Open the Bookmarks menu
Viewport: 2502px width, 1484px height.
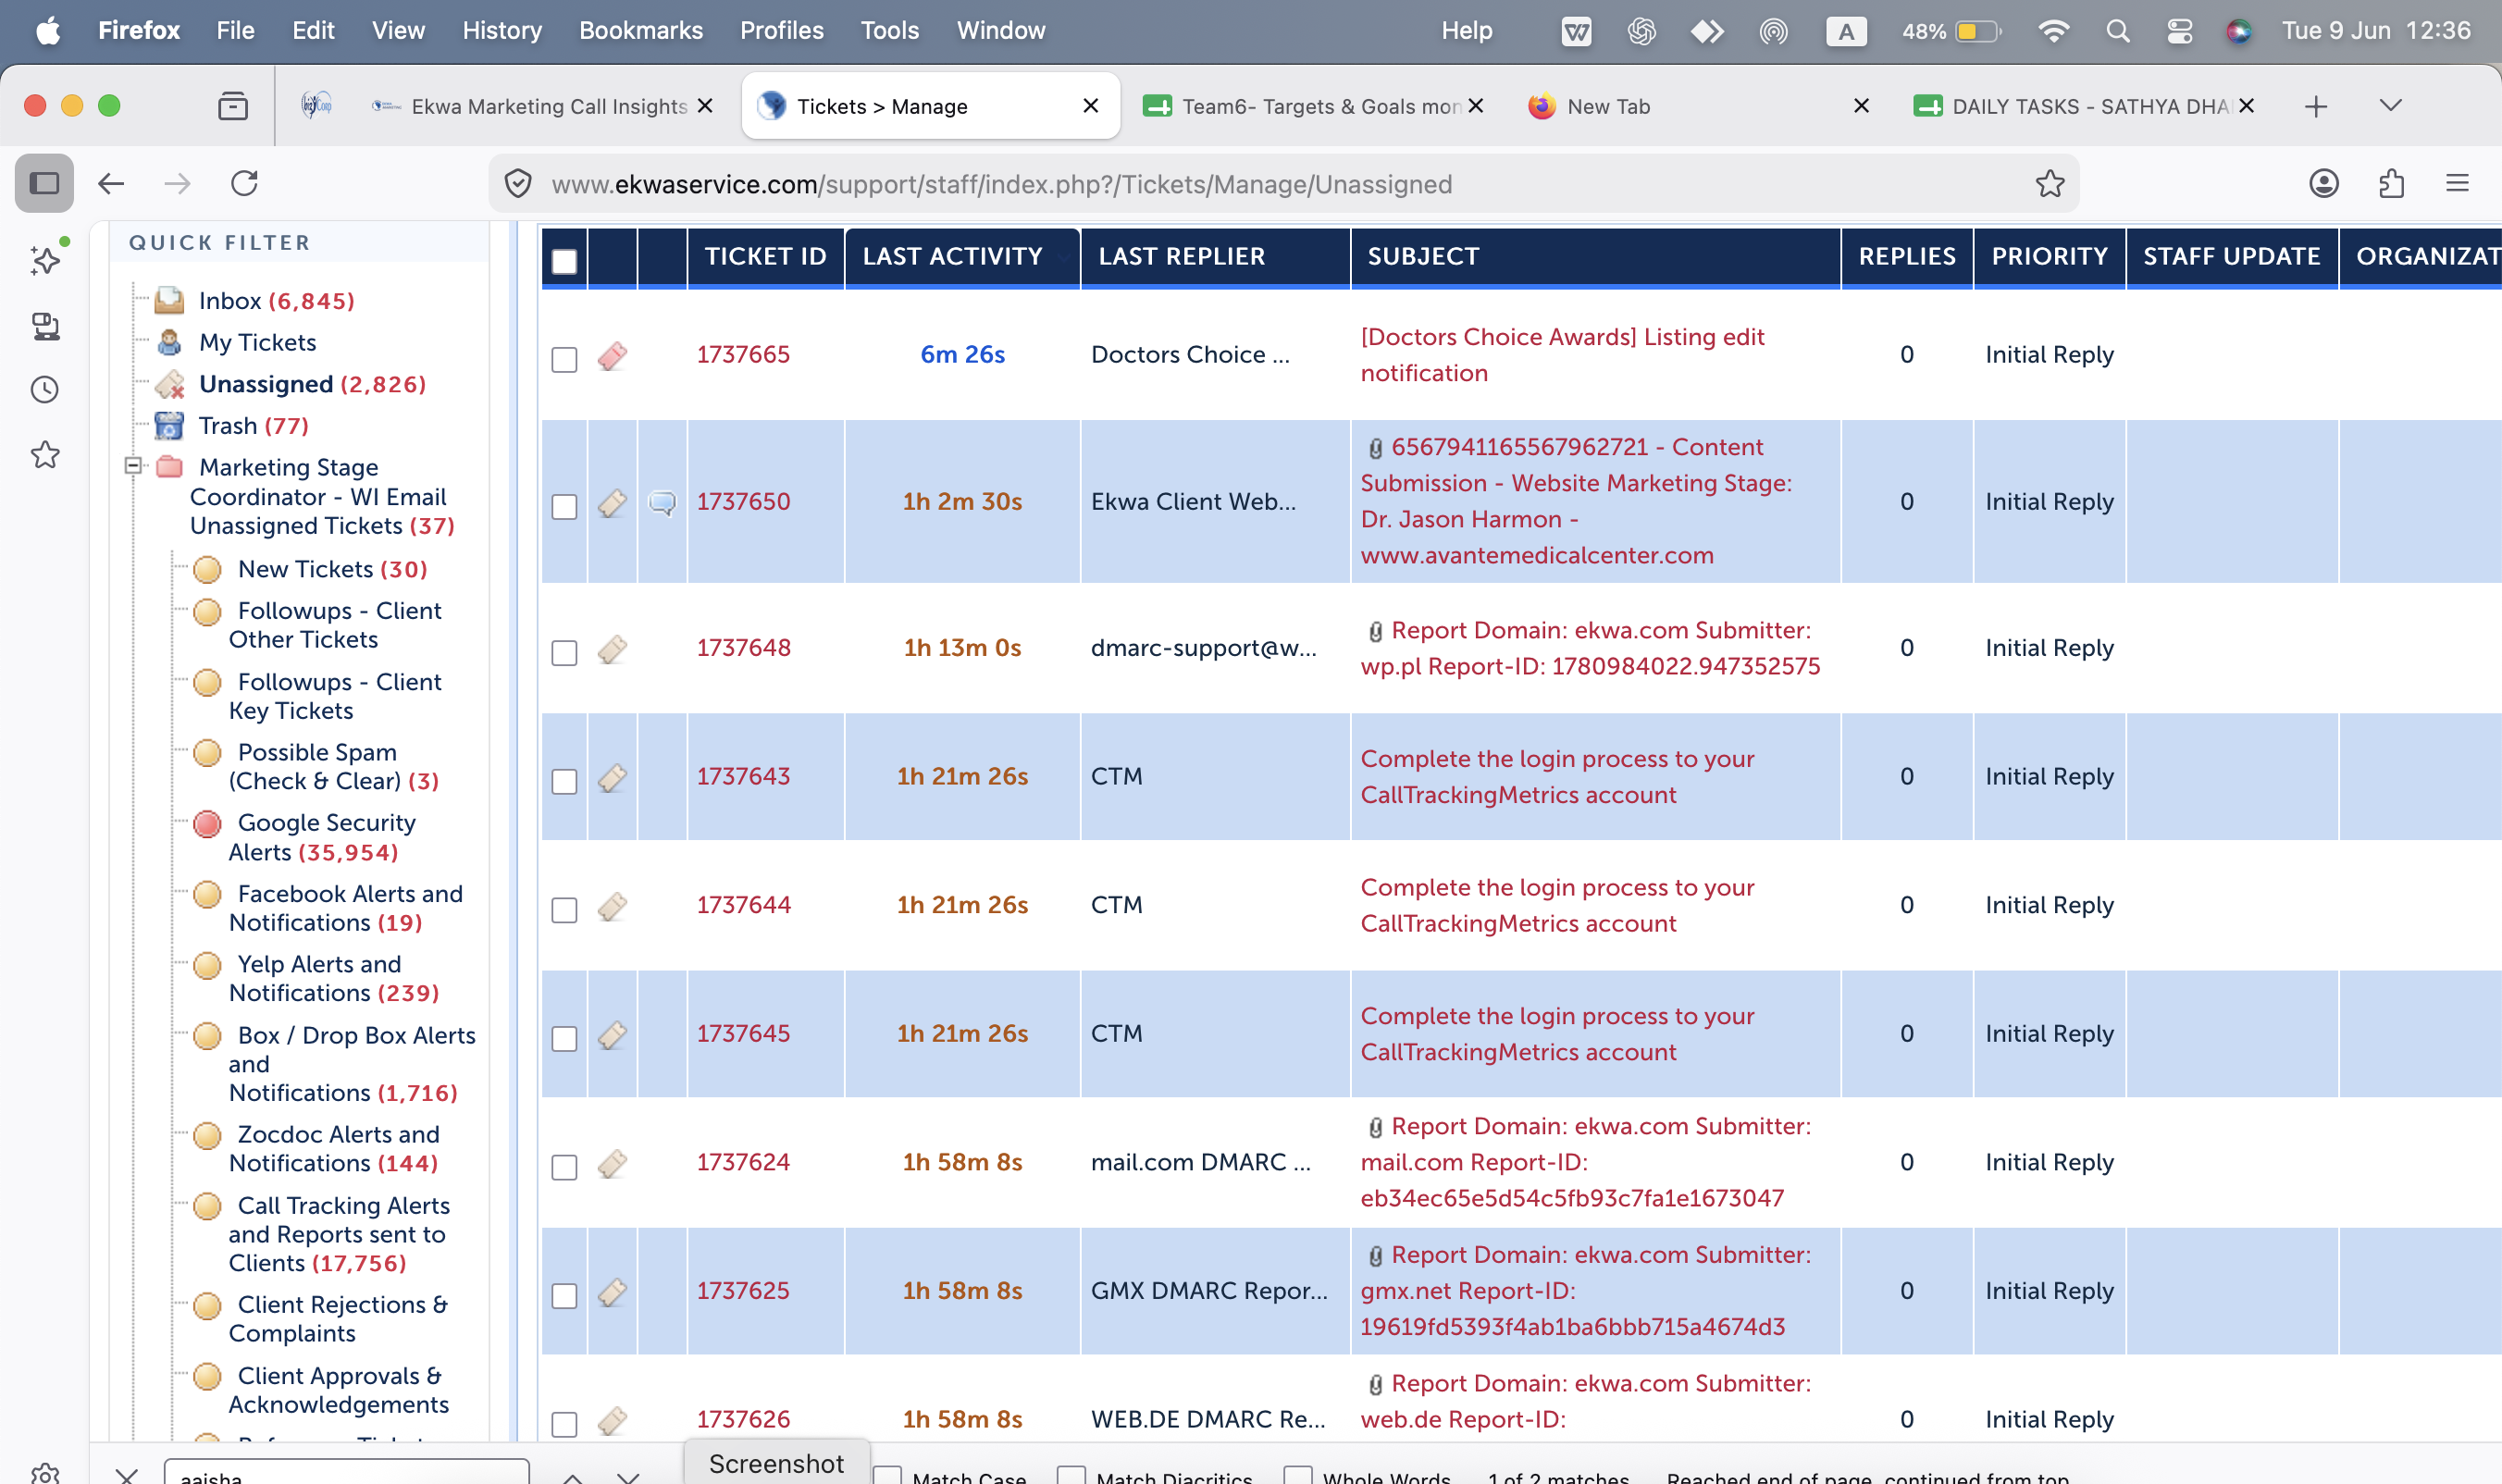pyautogui.click(x=641, y=31)
